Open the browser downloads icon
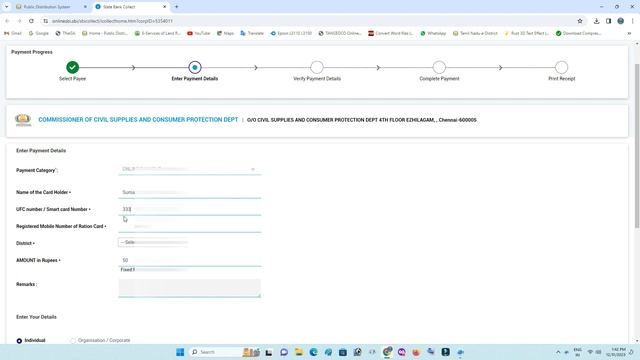This screenshot has width=640, height=360. 596,21
